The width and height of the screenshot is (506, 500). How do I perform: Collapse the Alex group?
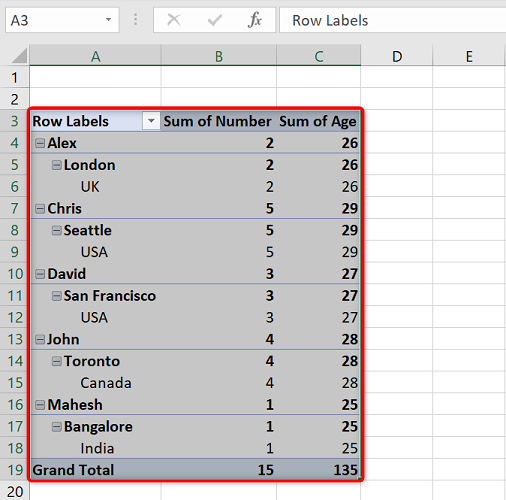click(x=40, y=143)
